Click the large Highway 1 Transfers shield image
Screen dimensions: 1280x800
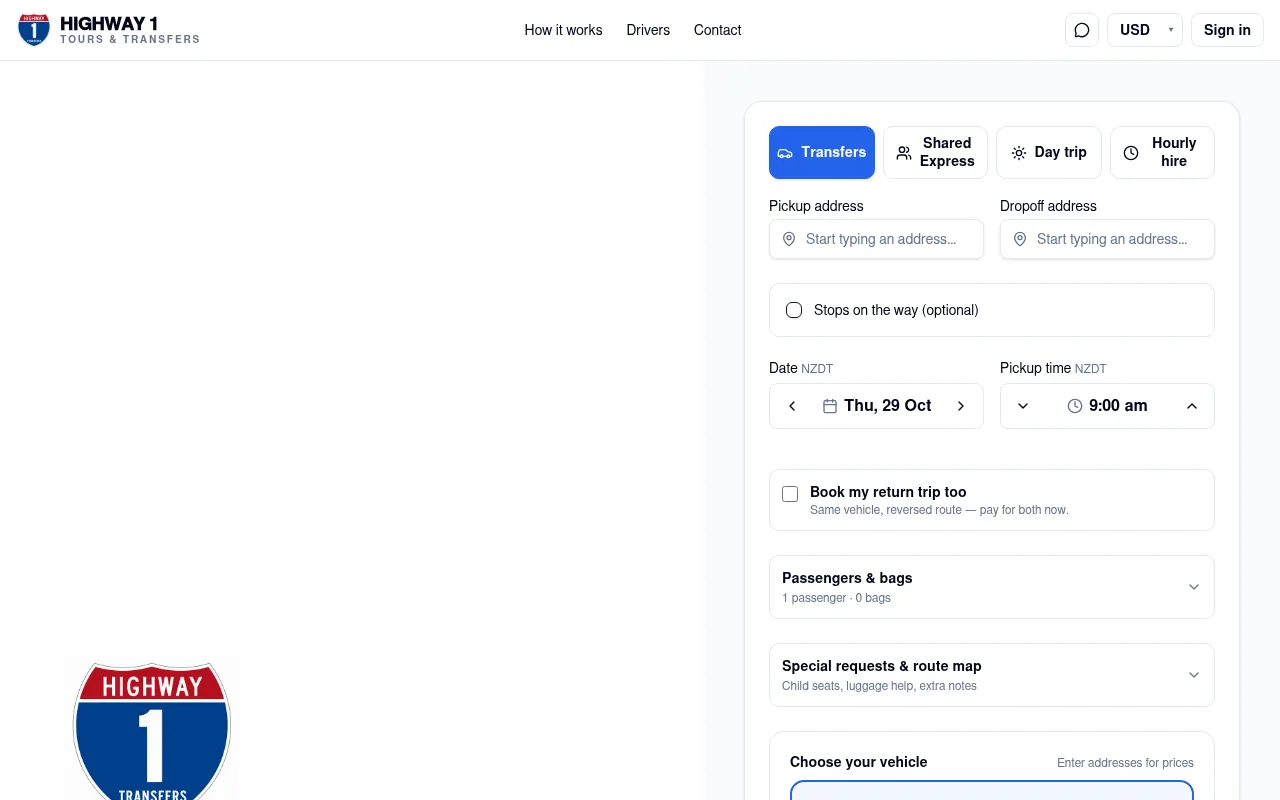(152, 730)
